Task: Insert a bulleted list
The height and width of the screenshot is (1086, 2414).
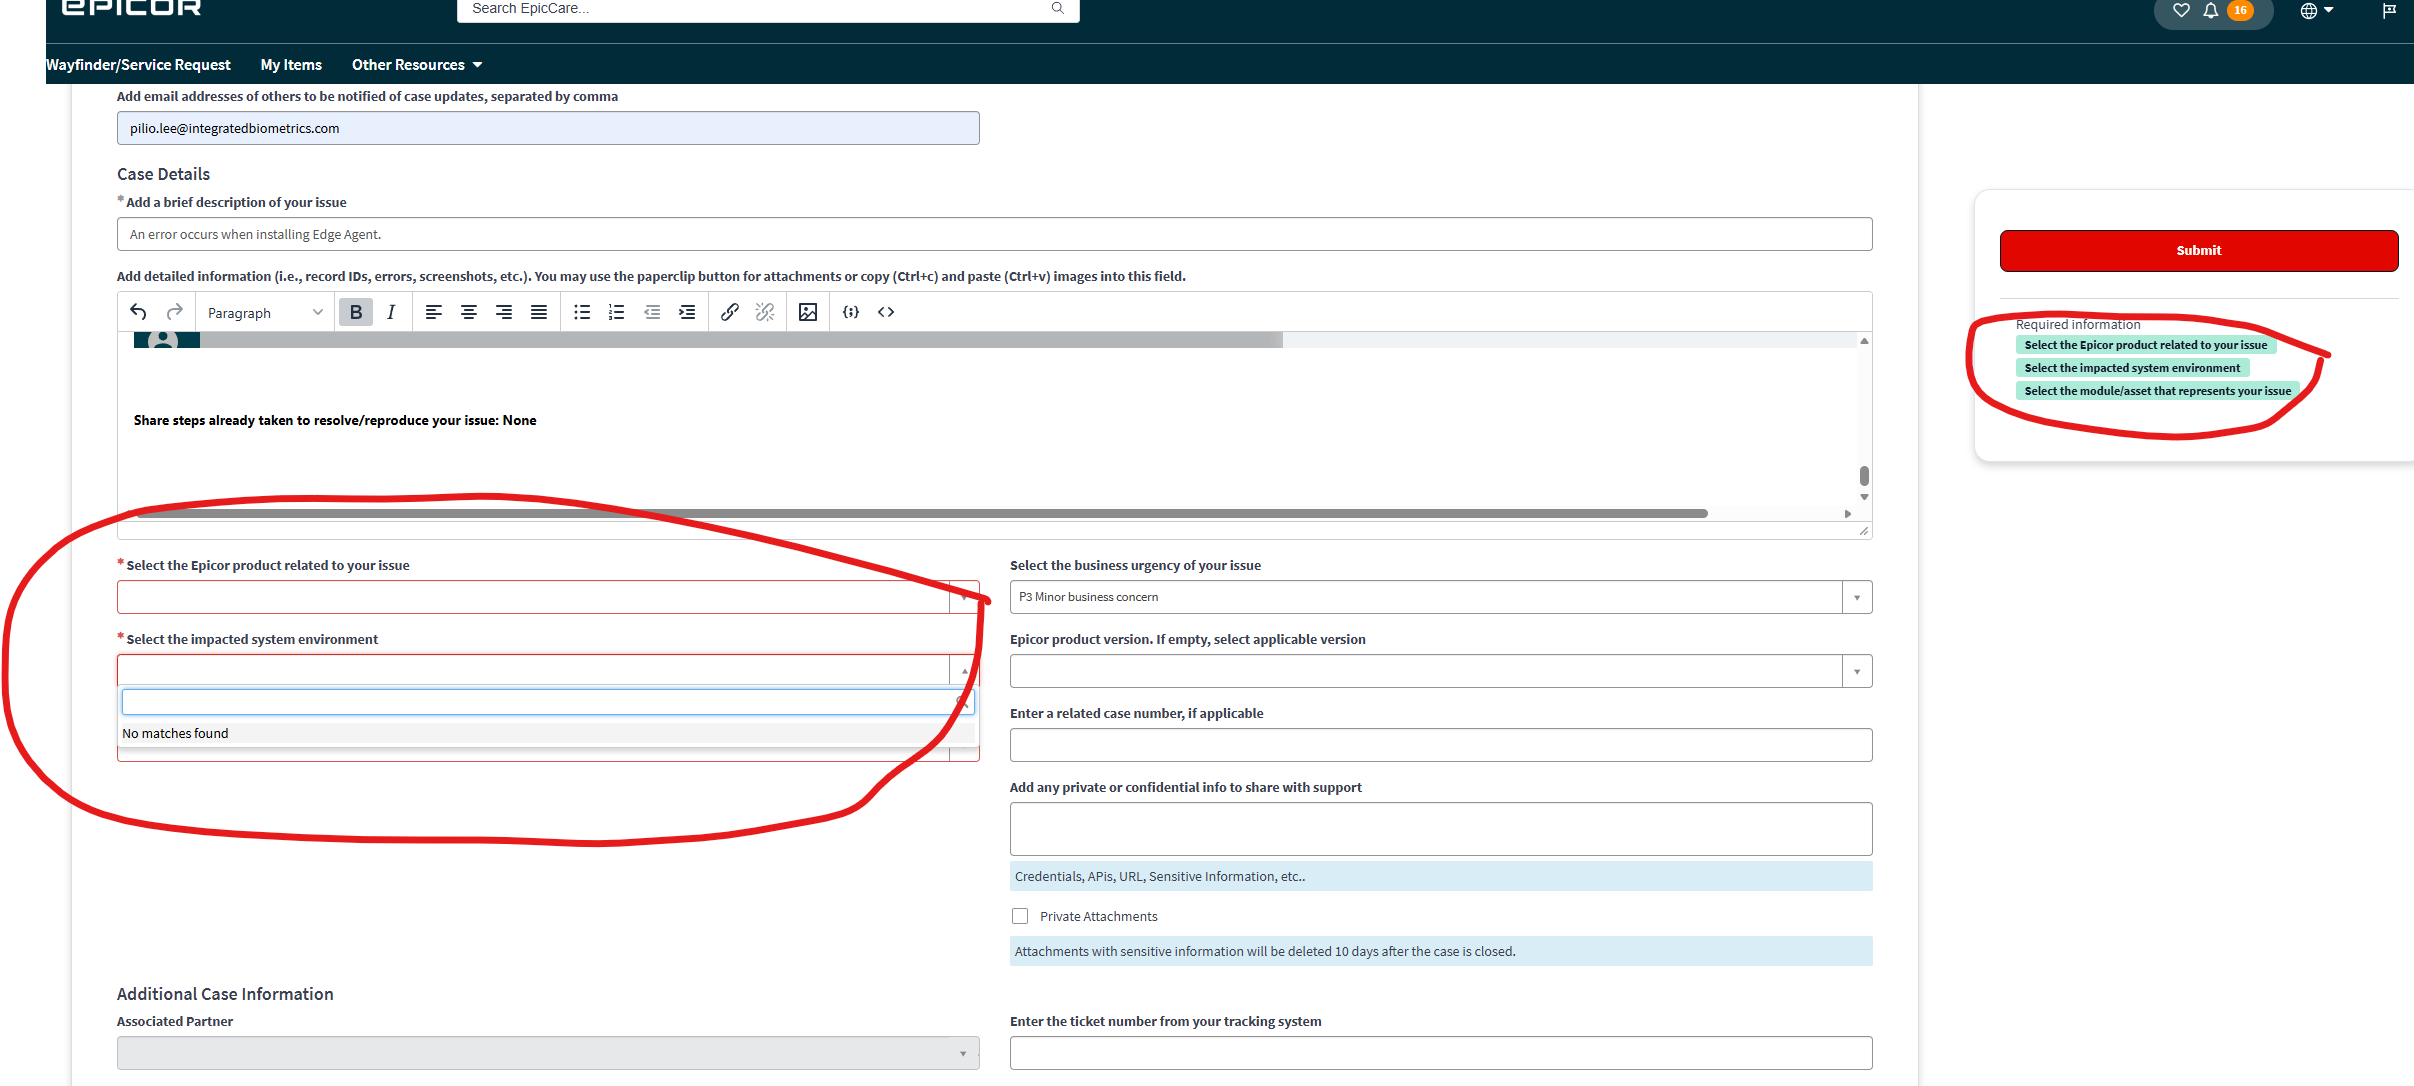Action: pos(582,312)
